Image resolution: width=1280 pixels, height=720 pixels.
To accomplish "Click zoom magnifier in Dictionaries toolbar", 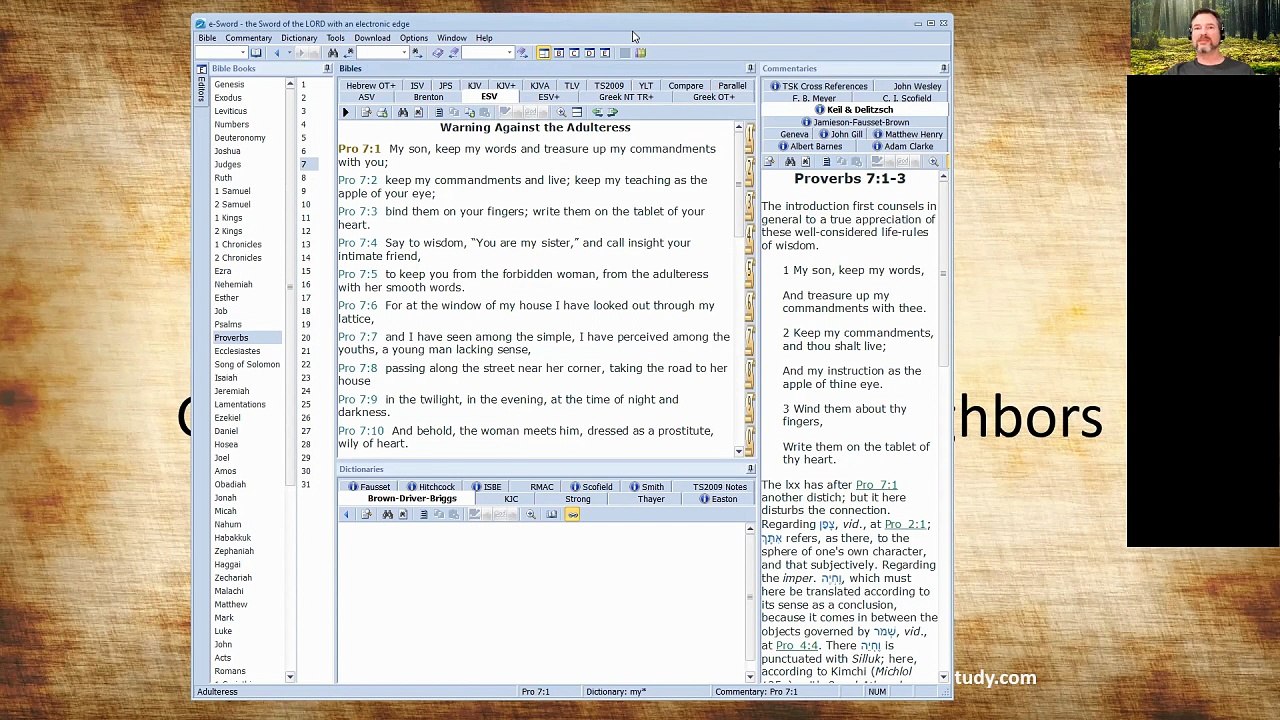I will click(x=531, y=514).
